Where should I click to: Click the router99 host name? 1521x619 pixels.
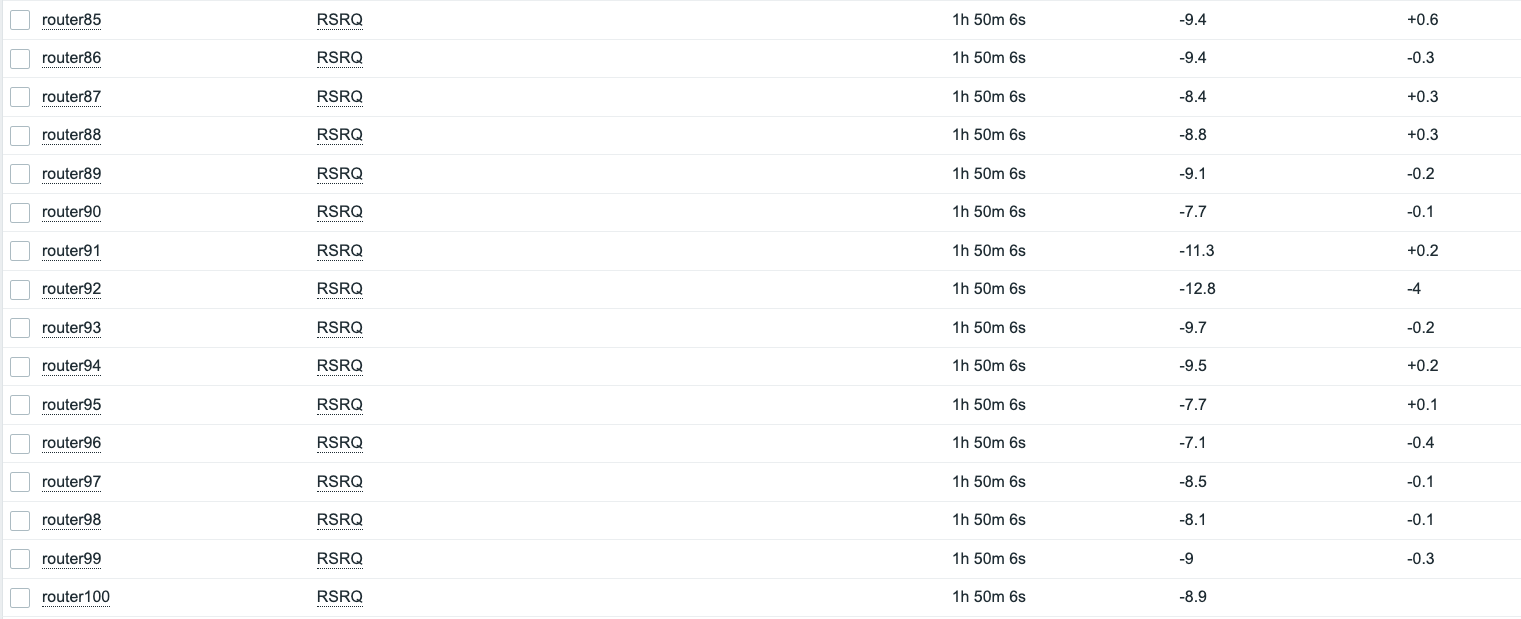(71, 559)
